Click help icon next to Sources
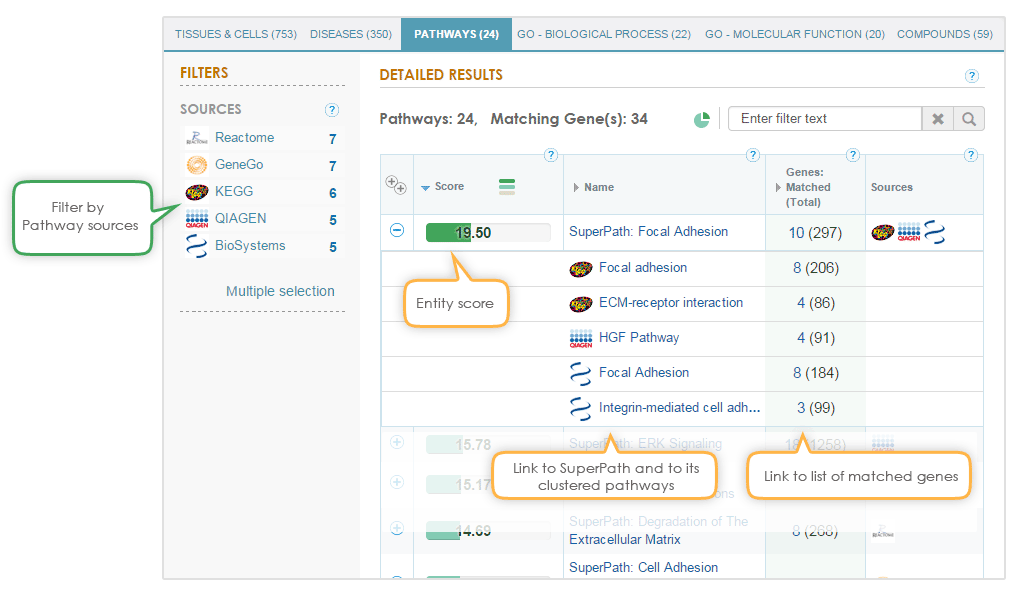The image size is (1016, 600). [332, 110]
